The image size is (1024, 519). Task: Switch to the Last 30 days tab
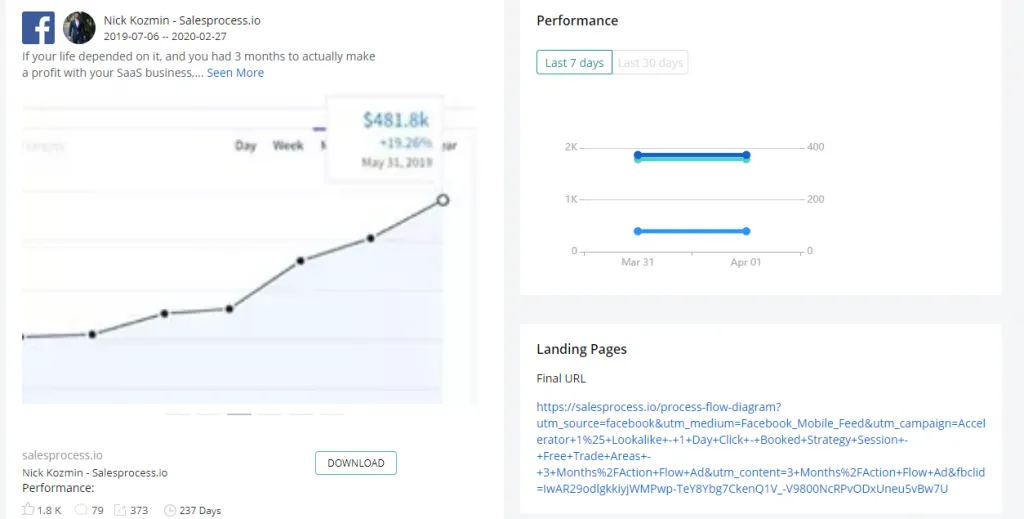click(x=650, y=63)
